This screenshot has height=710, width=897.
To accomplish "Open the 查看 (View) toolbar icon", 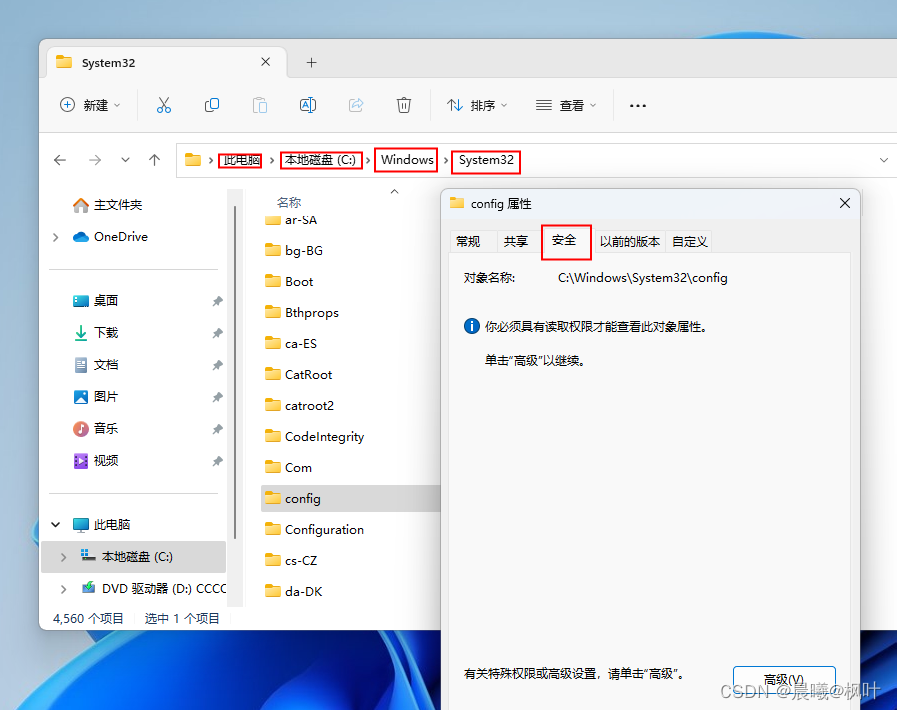I will 566,105.
